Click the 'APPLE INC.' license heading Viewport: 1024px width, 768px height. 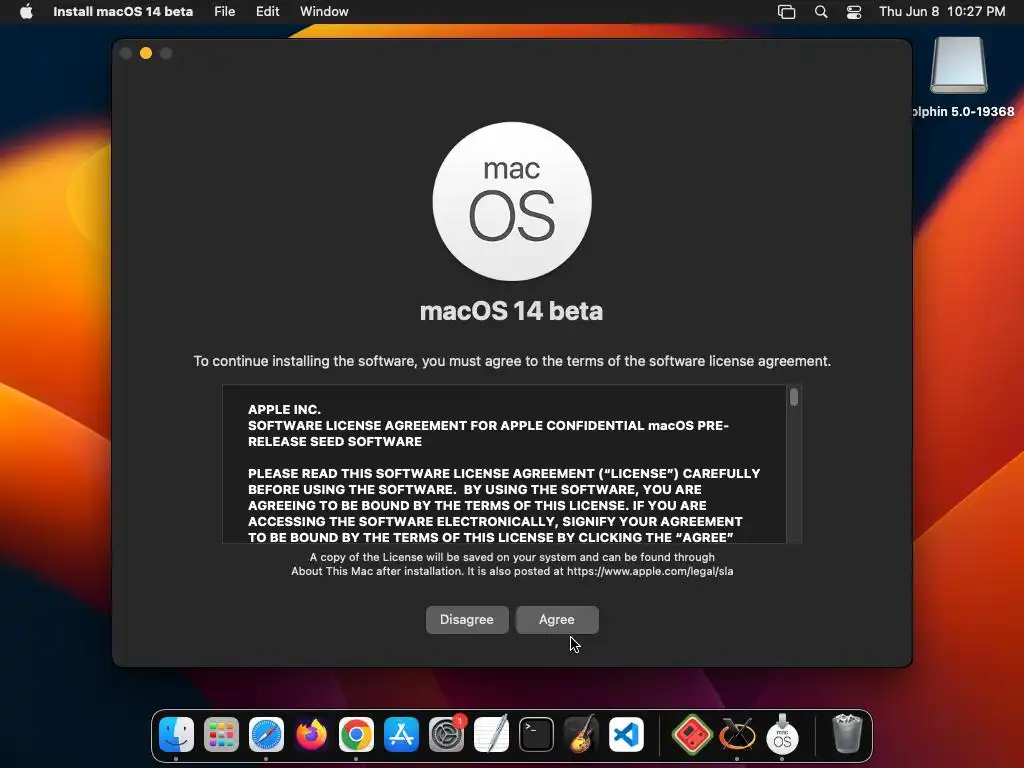[x=285, y=409]
